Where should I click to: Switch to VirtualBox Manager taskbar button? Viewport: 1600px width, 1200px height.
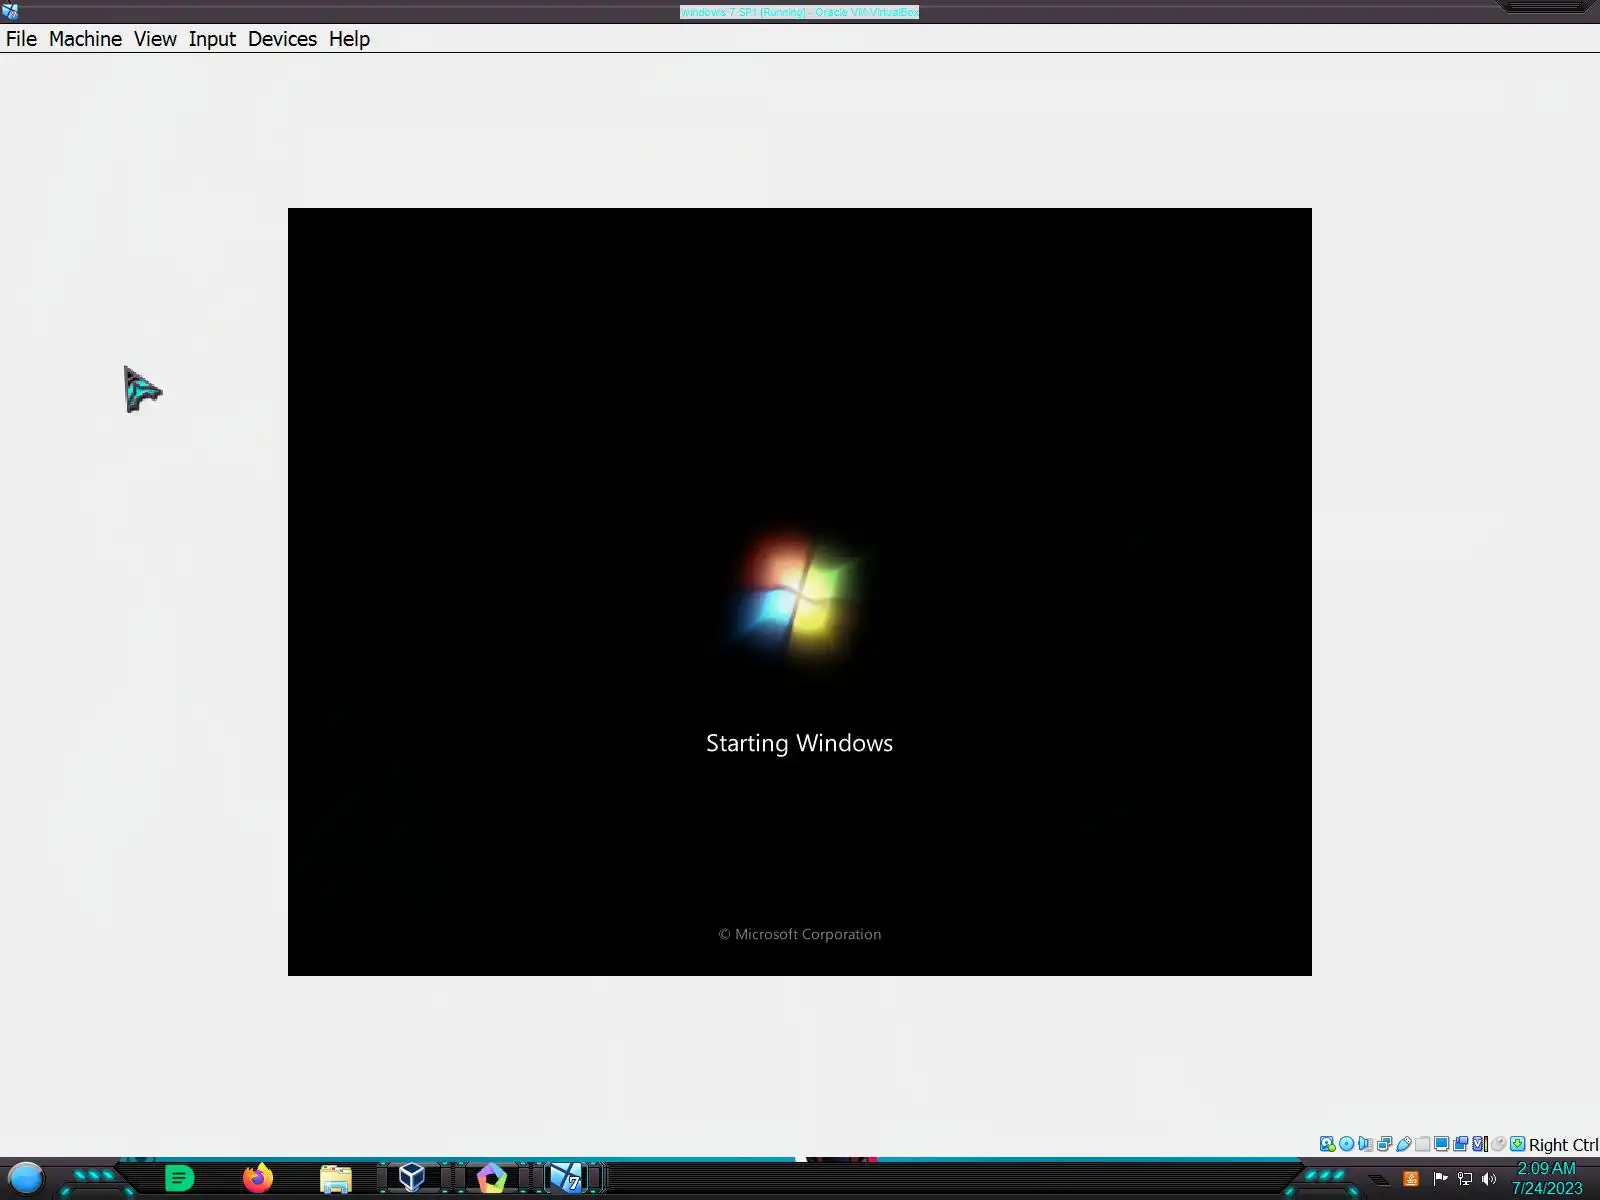pyautogui.click(x=412, y=1178)
